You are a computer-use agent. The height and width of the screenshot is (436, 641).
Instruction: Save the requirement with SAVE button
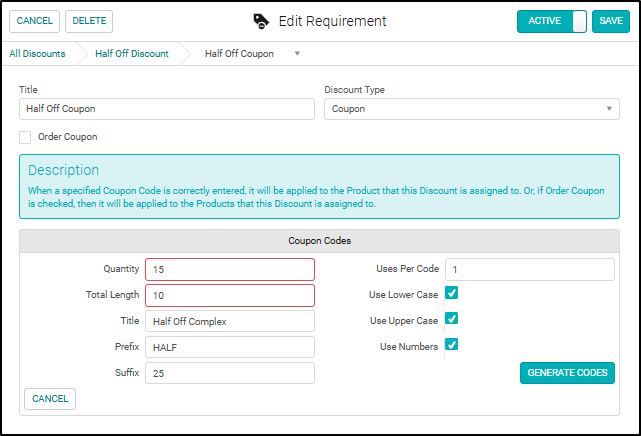tap(611, 21)
